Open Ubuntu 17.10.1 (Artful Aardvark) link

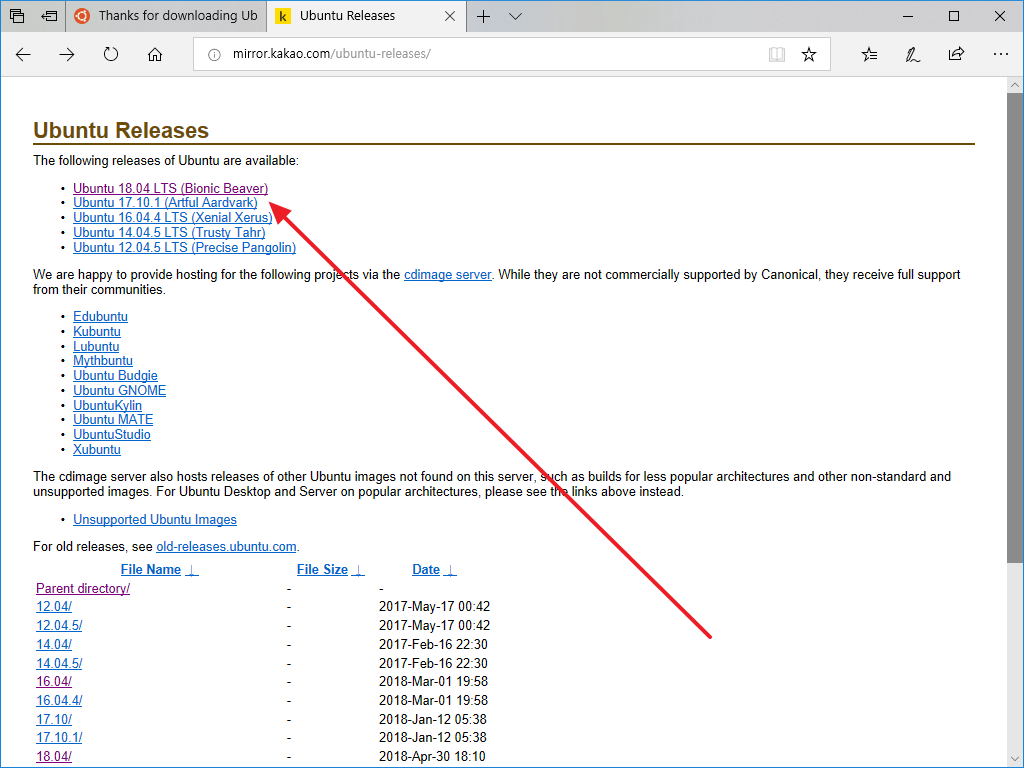tap(165, 202)
